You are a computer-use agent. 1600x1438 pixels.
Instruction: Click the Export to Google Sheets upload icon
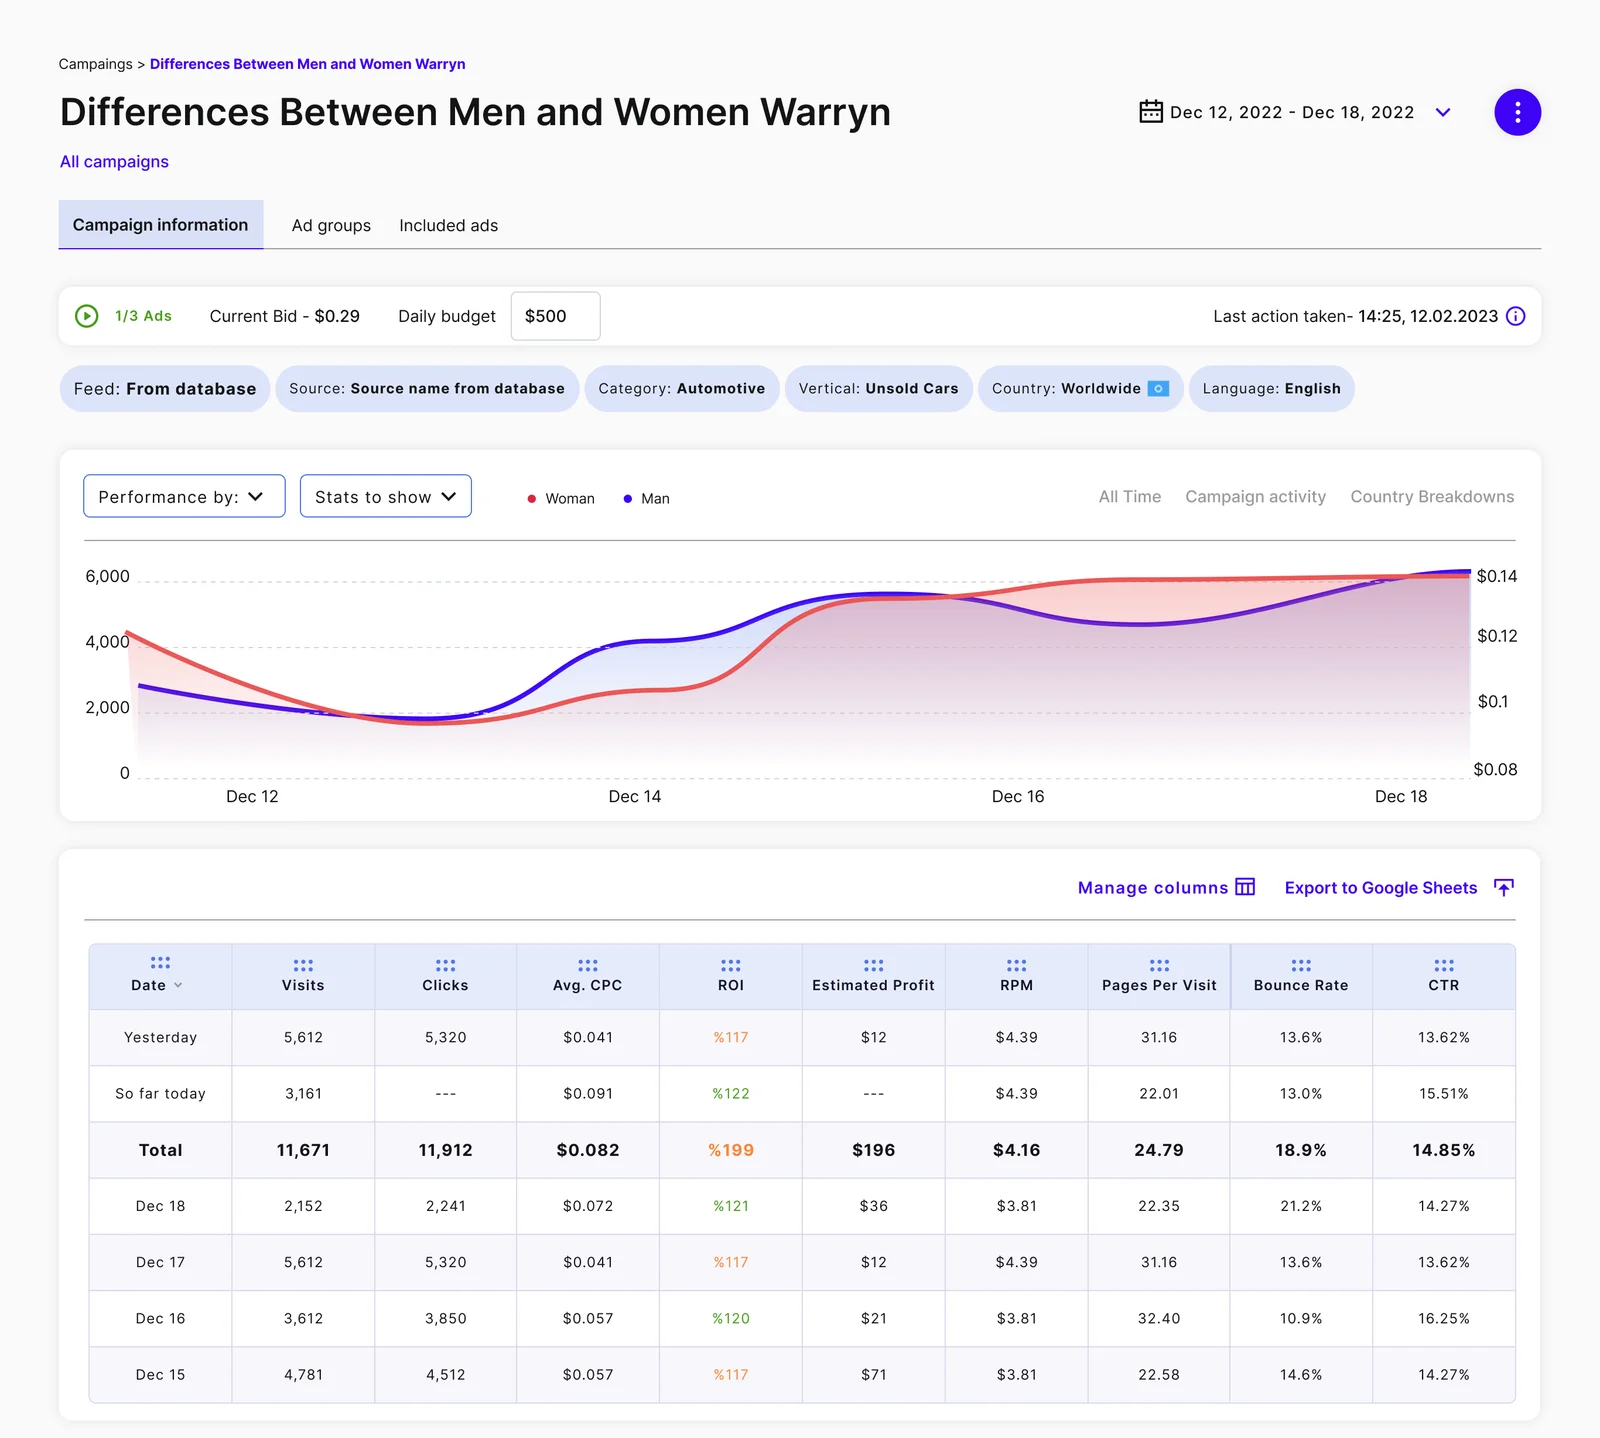click(x=1504, y=887)
